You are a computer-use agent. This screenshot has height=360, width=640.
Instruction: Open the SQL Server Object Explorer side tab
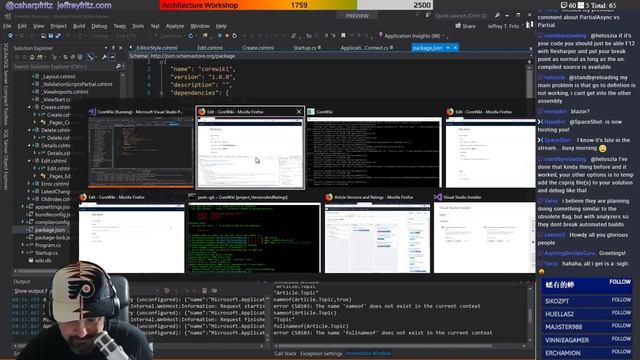6,160
